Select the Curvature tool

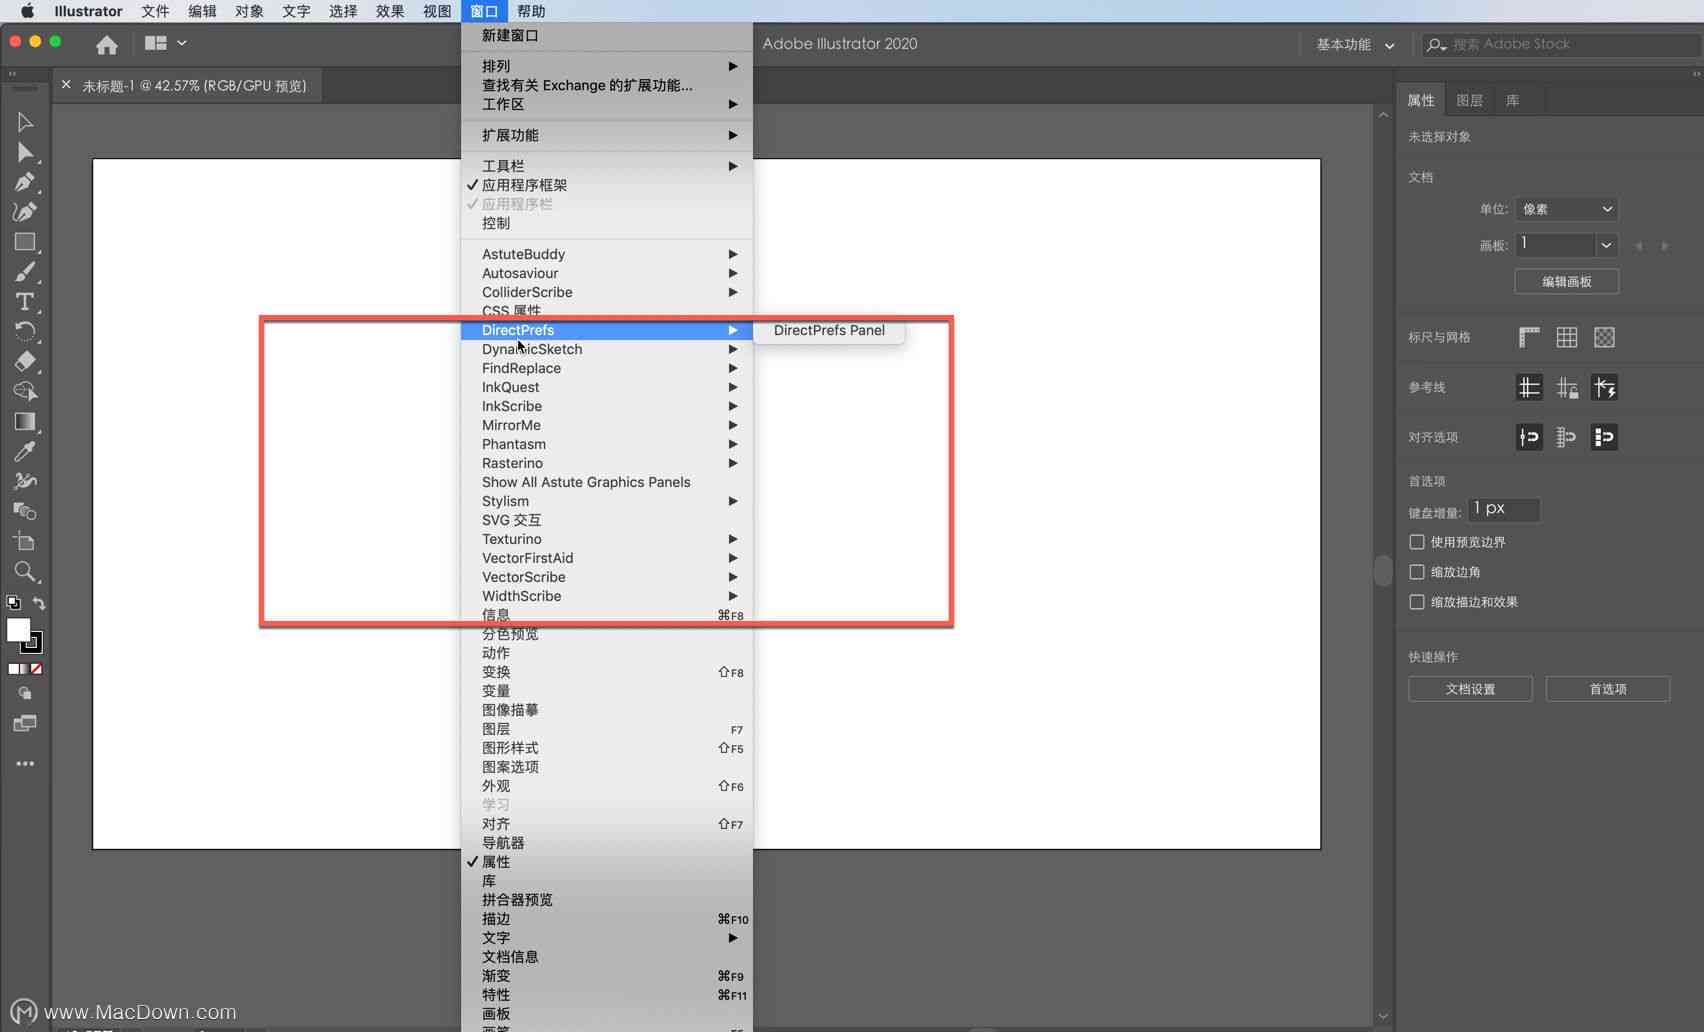coord(25,212)
